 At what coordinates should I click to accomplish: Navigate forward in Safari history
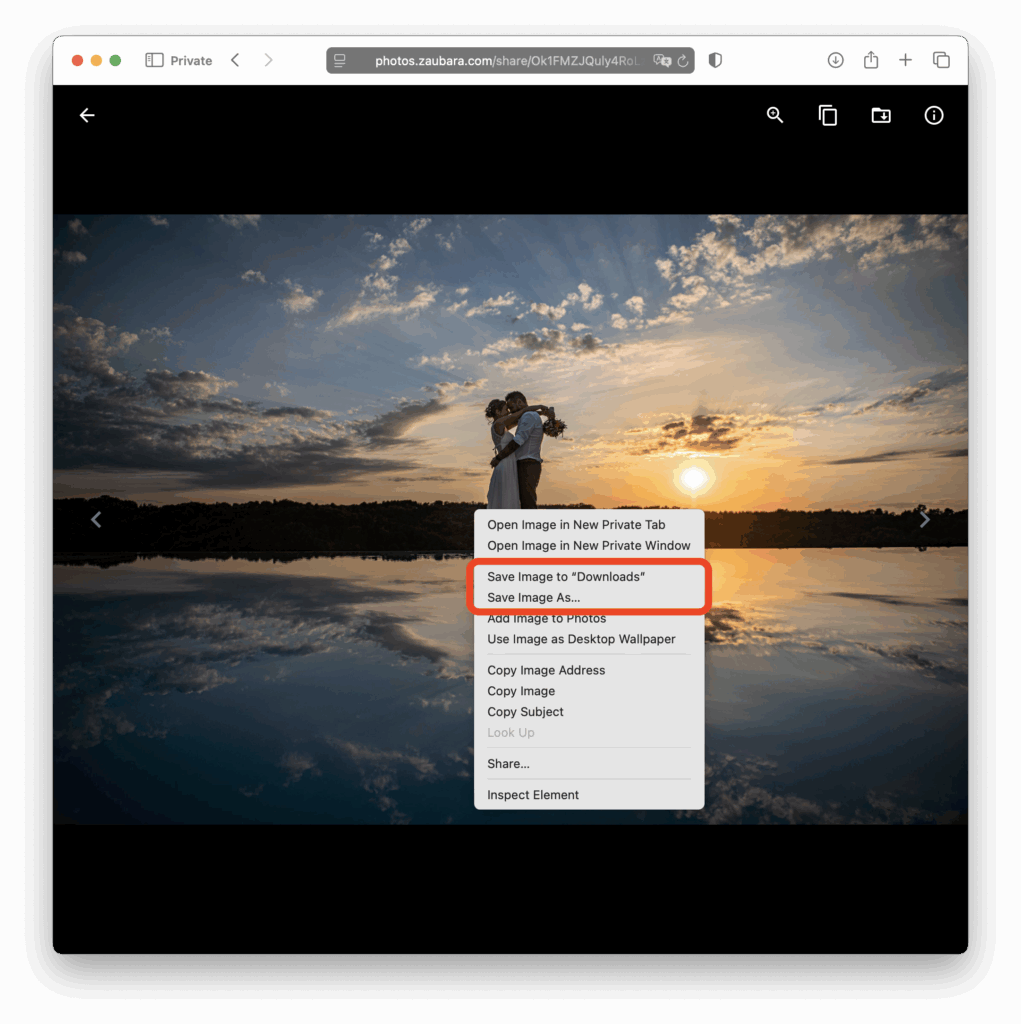[x=268, y=60]
